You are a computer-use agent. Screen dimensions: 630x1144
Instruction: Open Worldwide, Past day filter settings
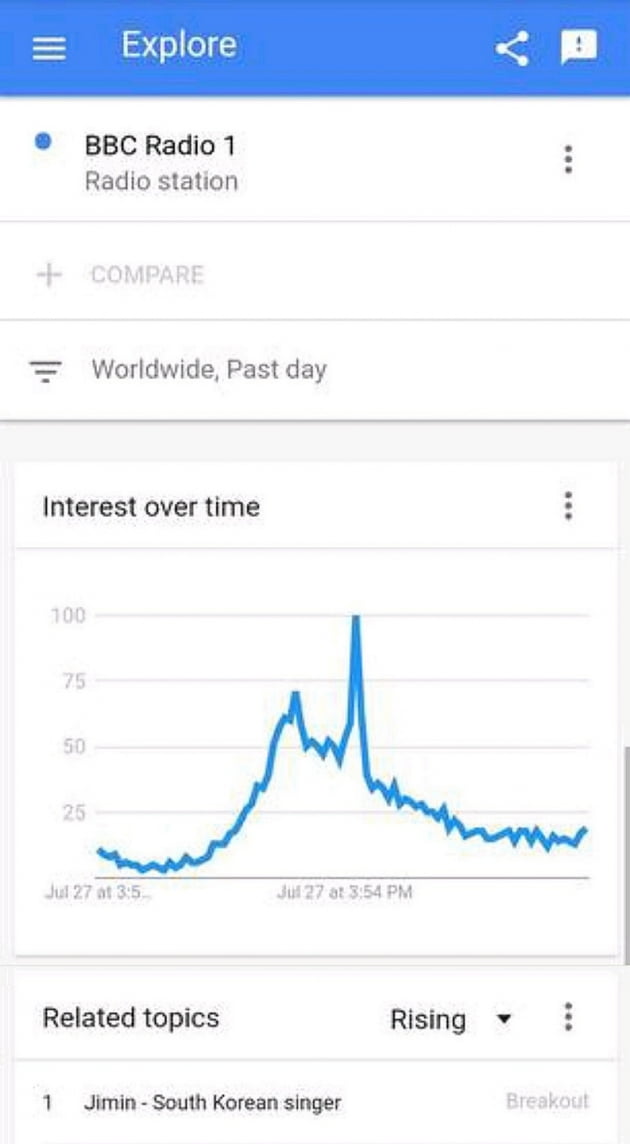[209, 370]
